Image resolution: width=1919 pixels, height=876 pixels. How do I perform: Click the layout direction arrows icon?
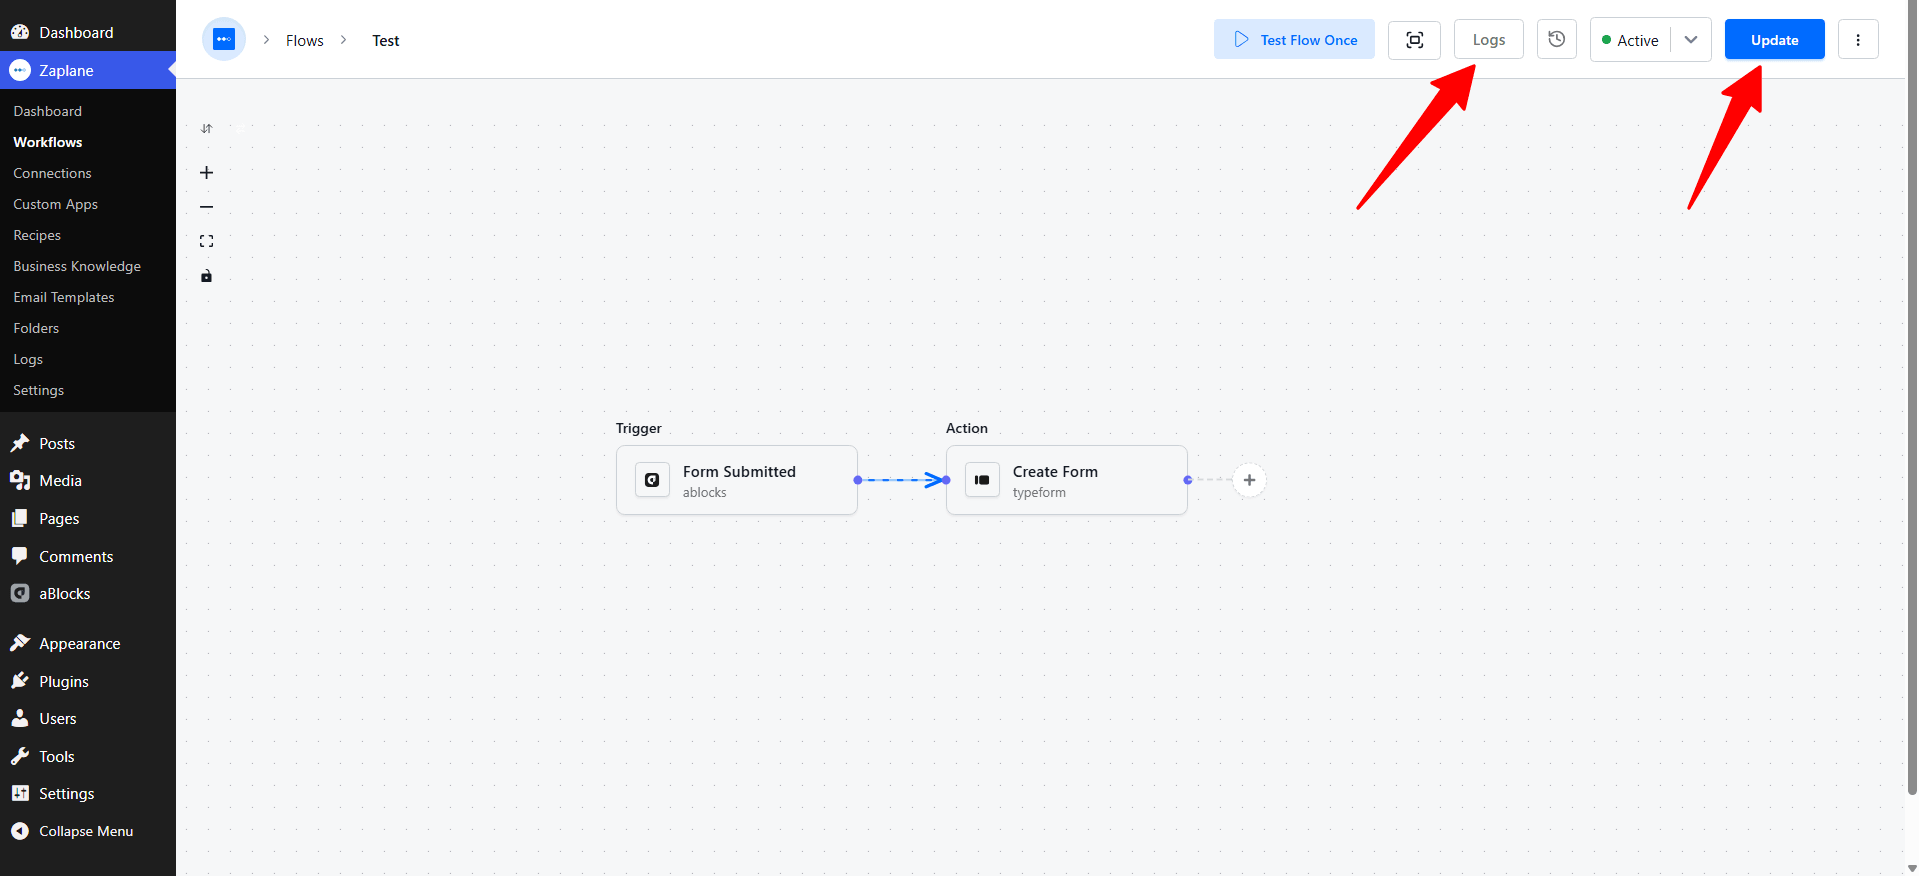pyautogui.click(x=206, y=129)
